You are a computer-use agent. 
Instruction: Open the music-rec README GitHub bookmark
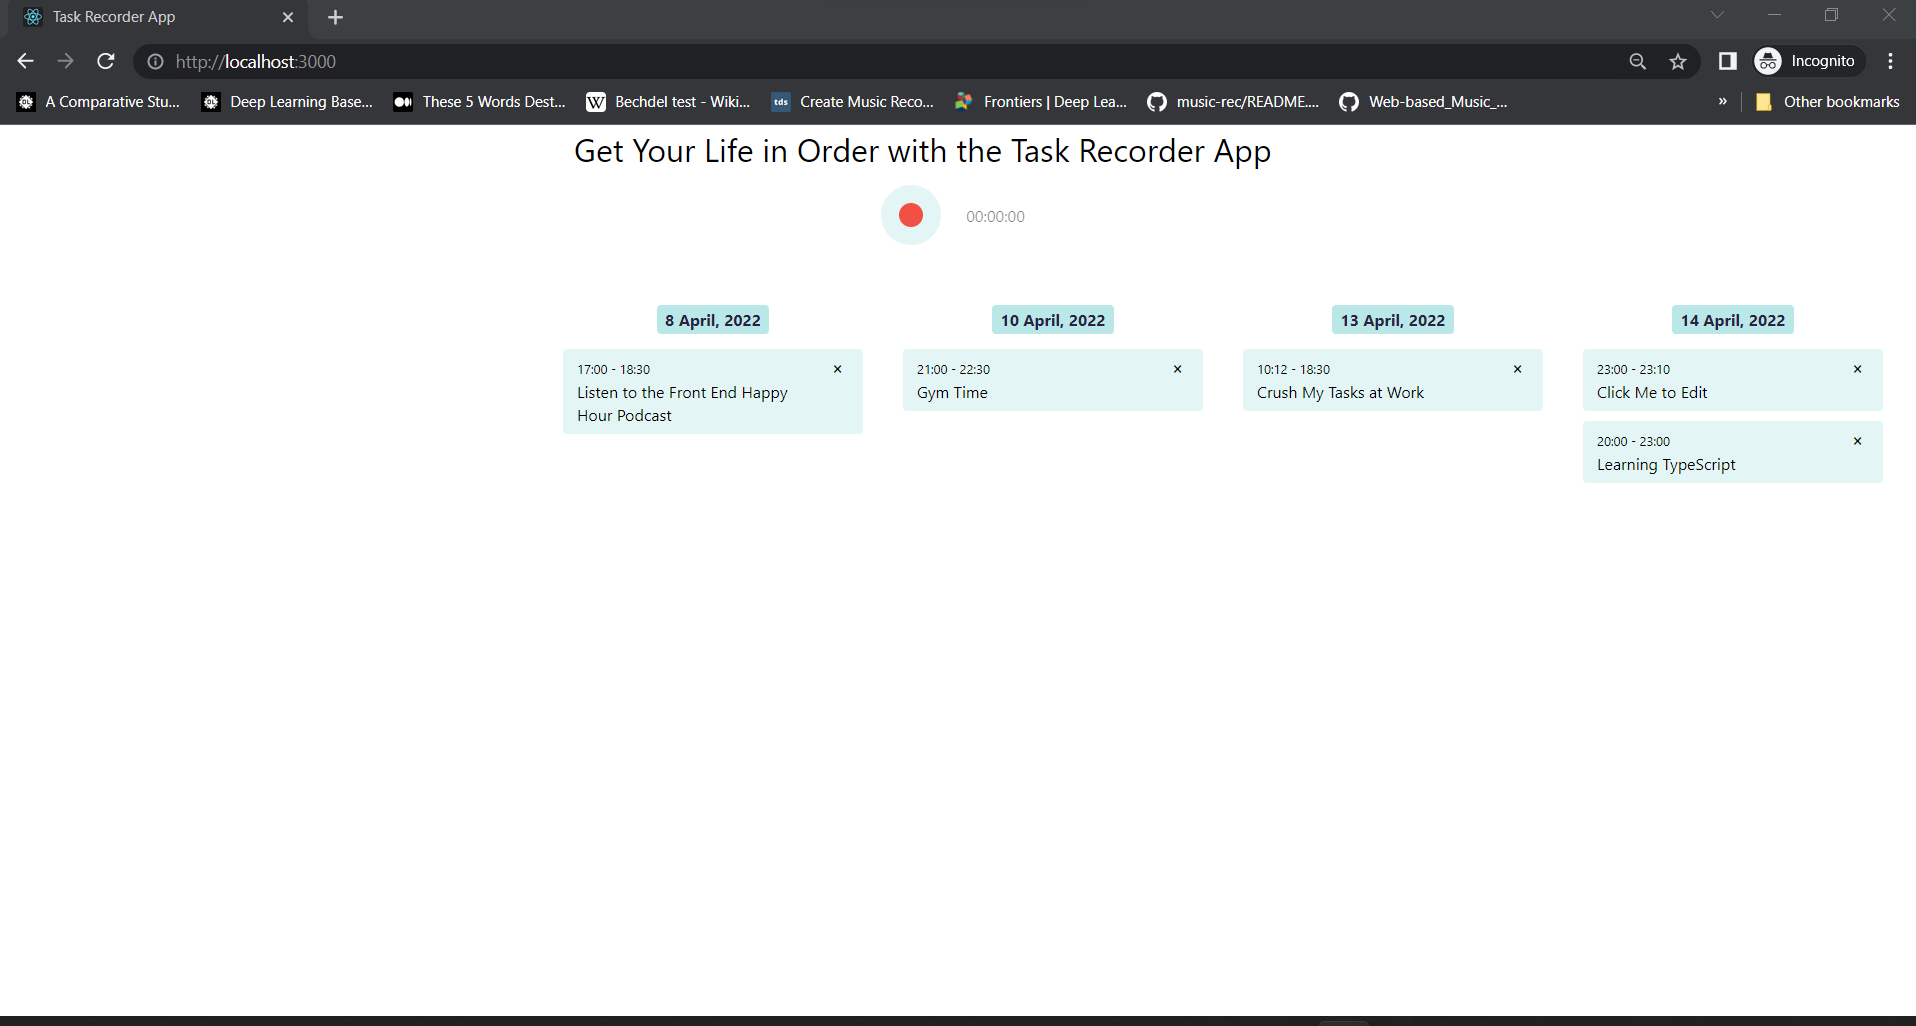point(1233,101)
